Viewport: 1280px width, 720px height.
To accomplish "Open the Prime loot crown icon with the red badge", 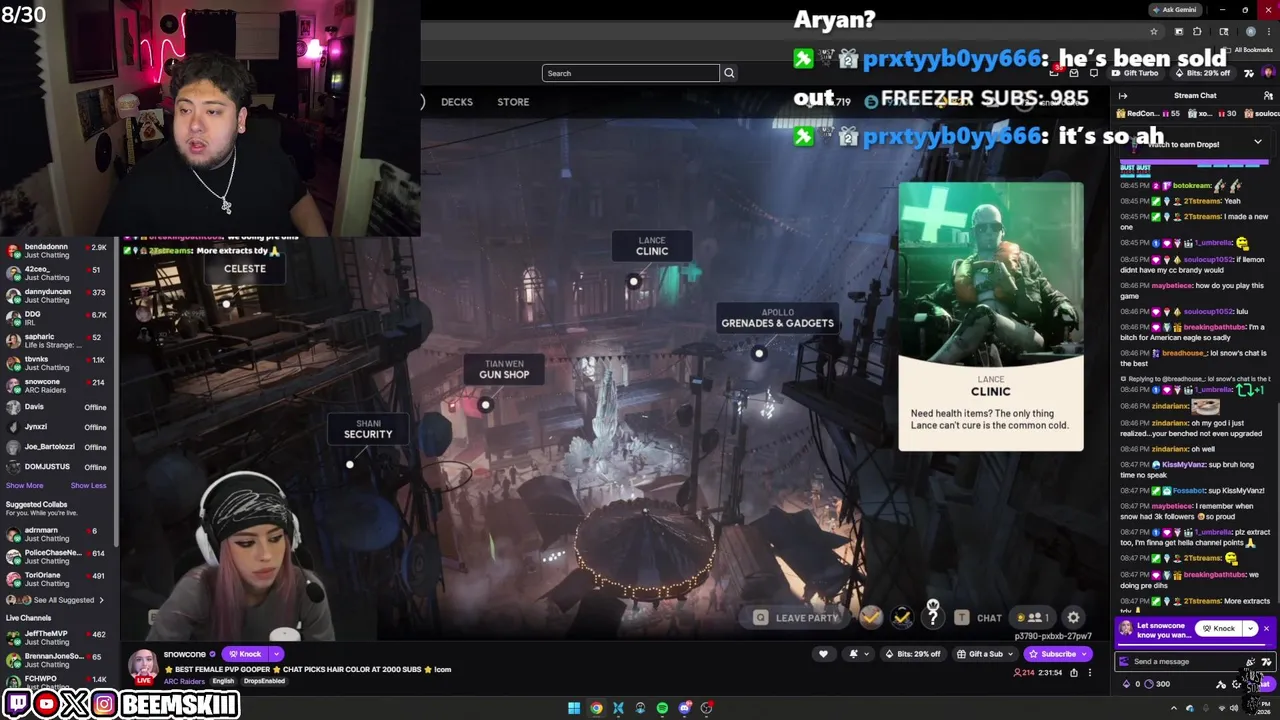I will 1055,73.
